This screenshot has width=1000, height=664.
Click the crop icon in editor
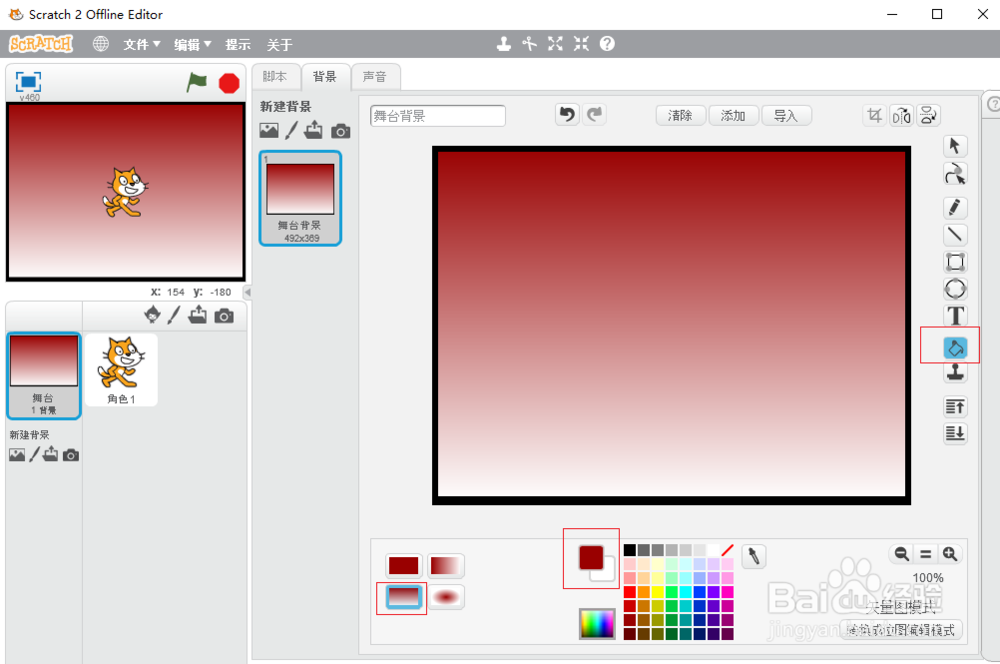point(874,115)
